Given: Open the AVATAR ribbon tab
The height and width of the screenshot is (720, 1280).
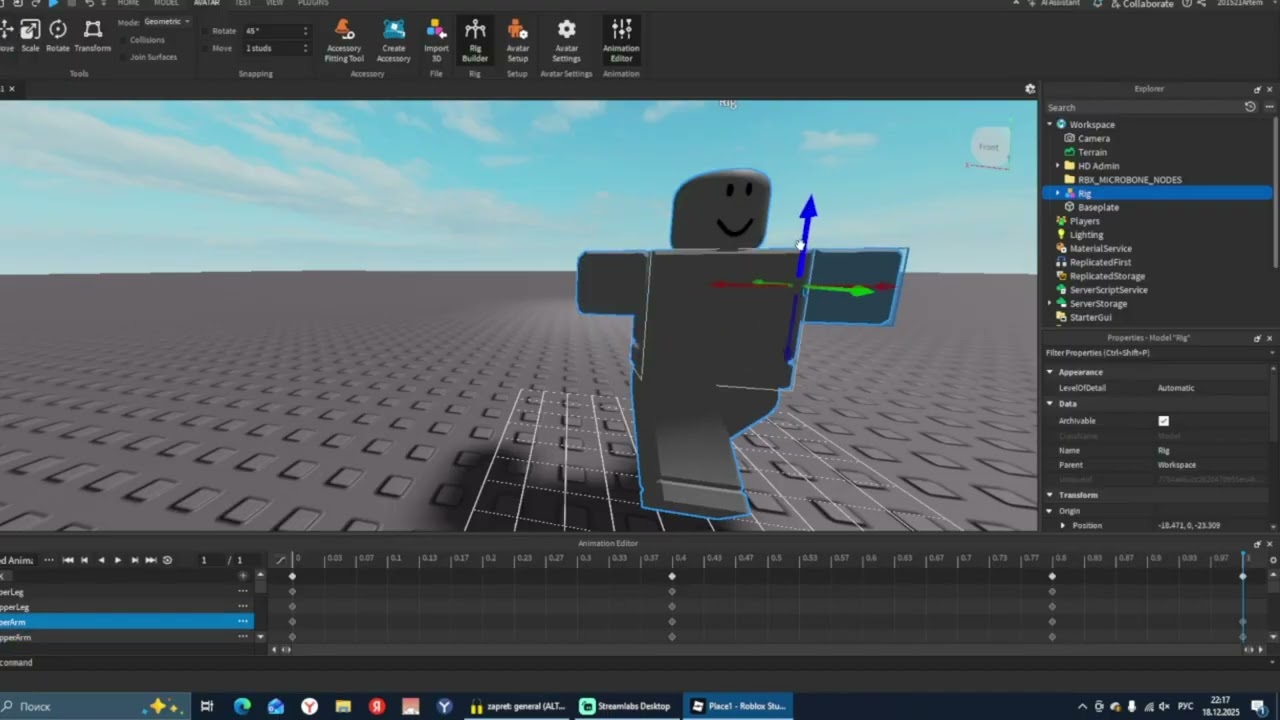Looking at the screenshot, I should tap(206, 3).
